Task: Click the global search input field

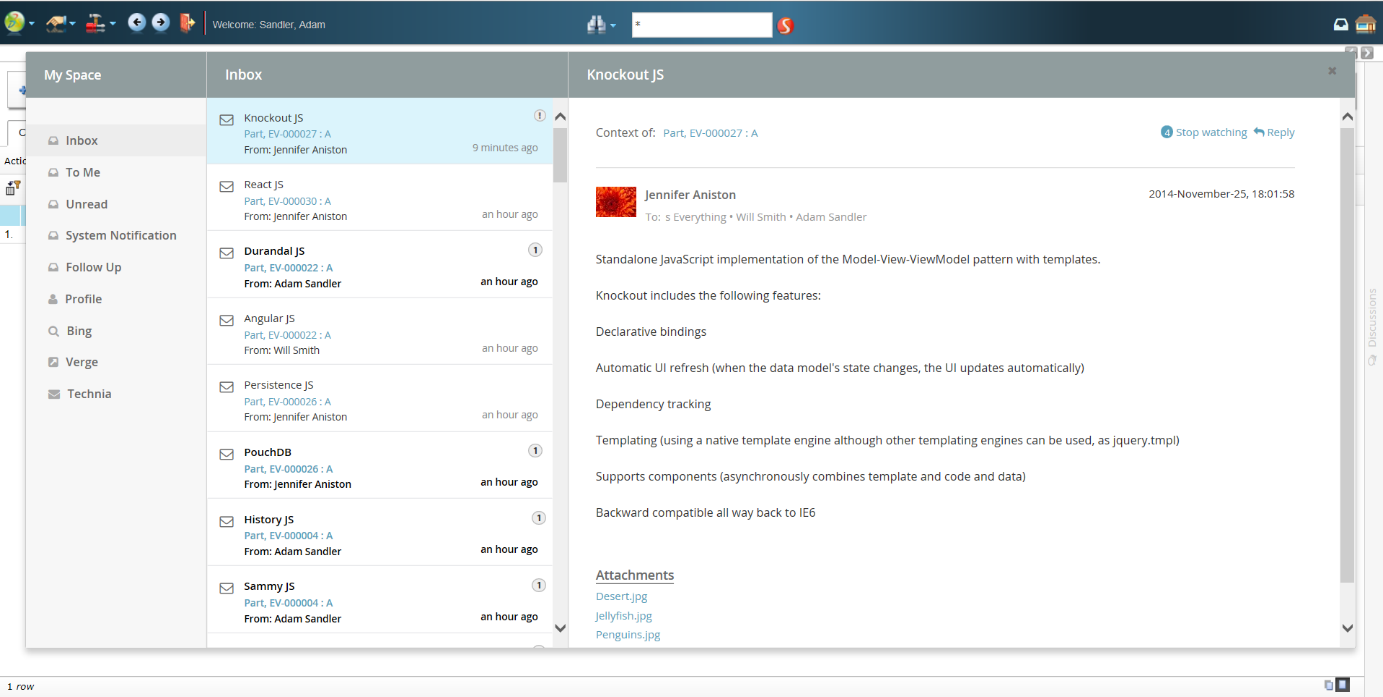Action: click(701, 25)
